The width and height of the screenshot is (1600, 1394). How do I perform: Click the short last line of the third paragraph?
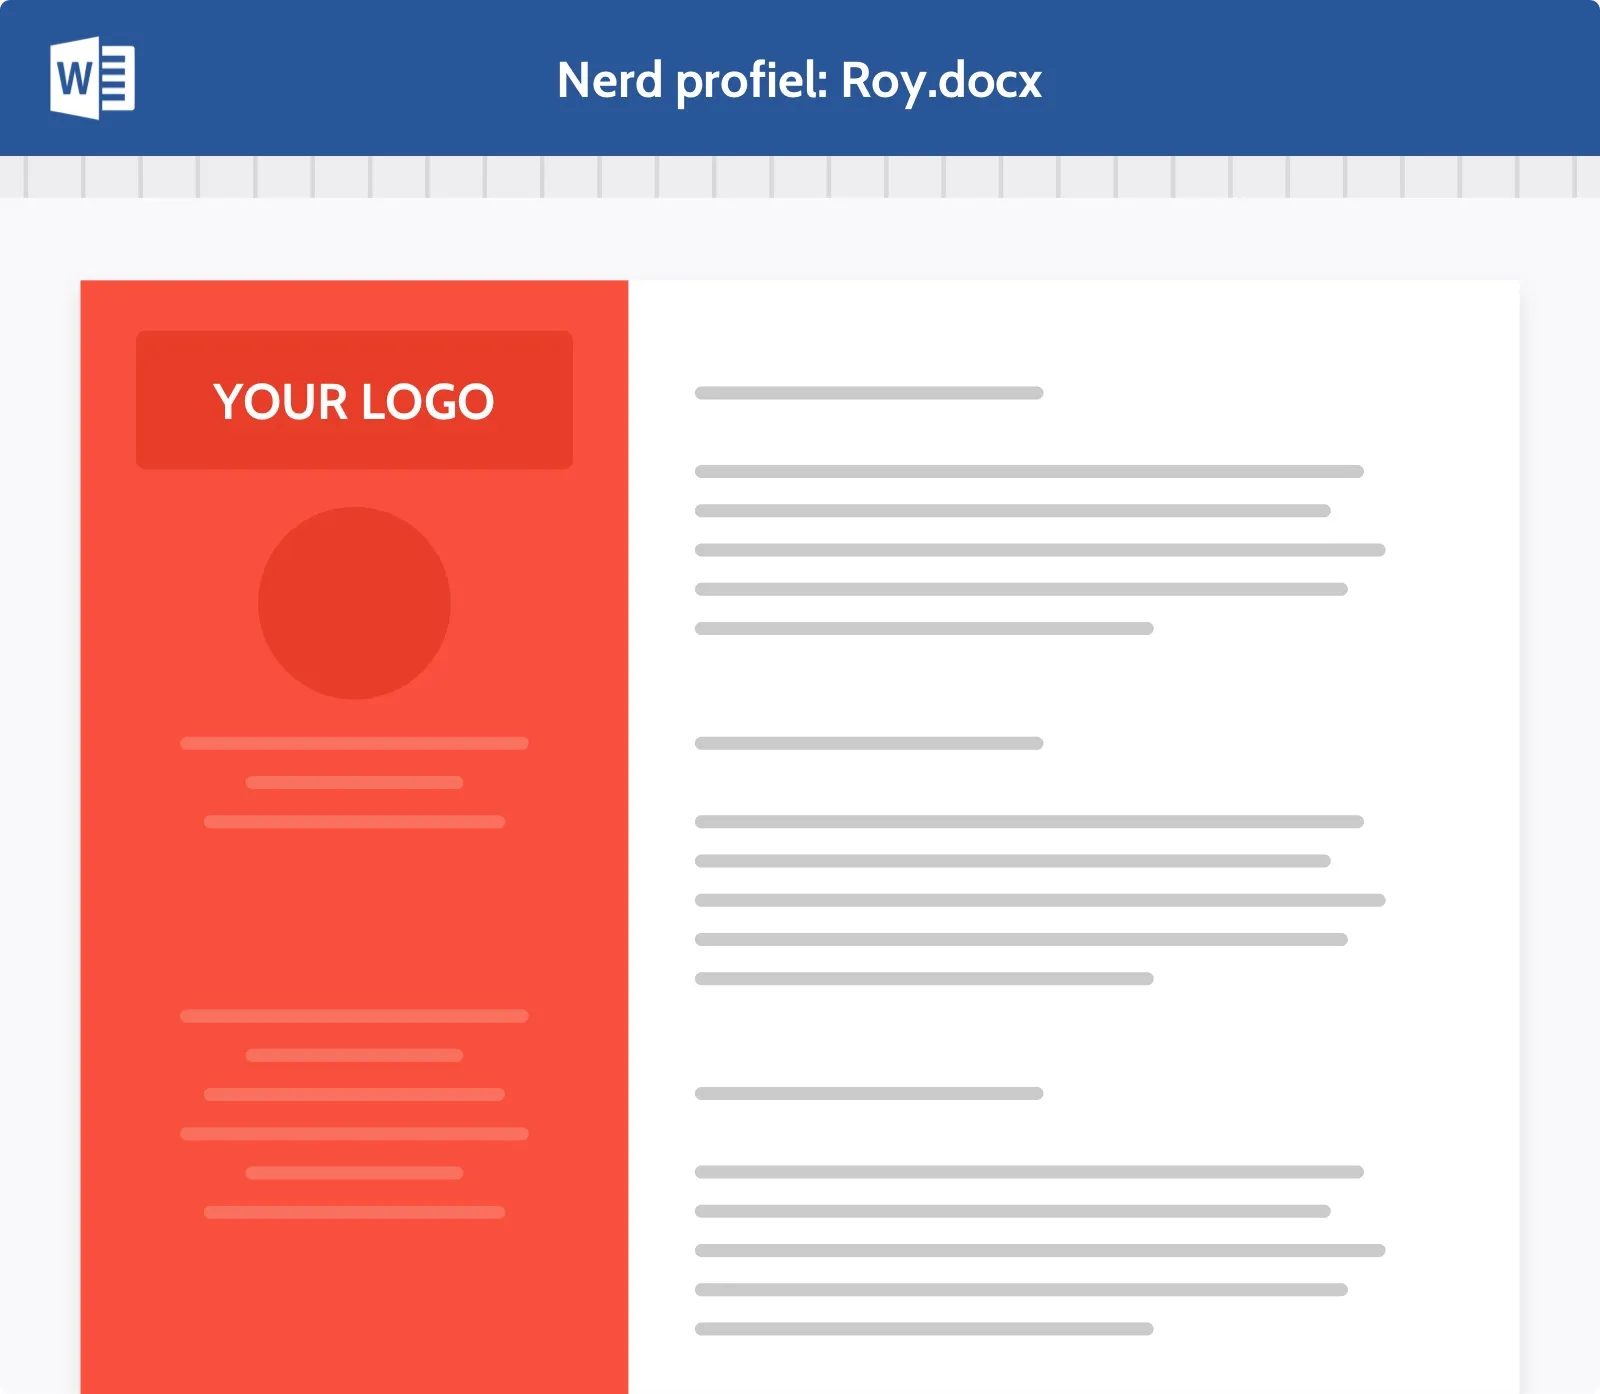point(923,1329)
